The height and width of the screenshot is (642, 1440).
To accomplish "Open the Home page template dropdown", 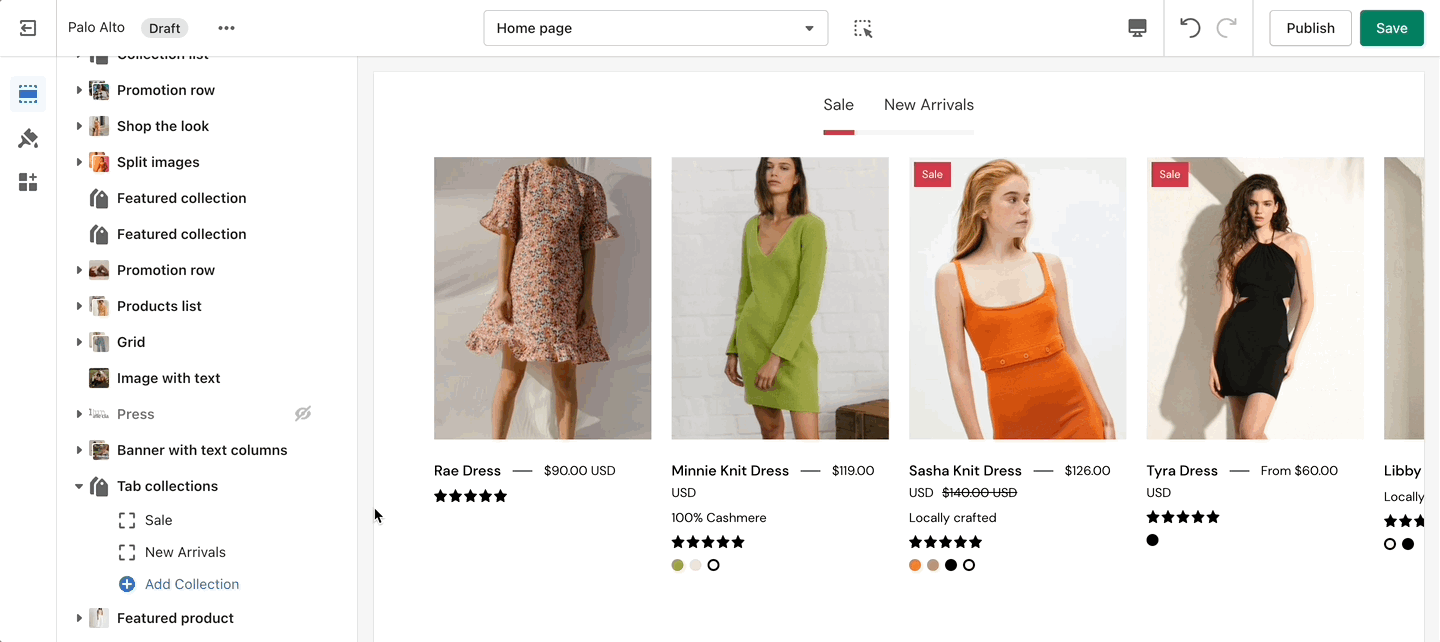I will 655,28.
